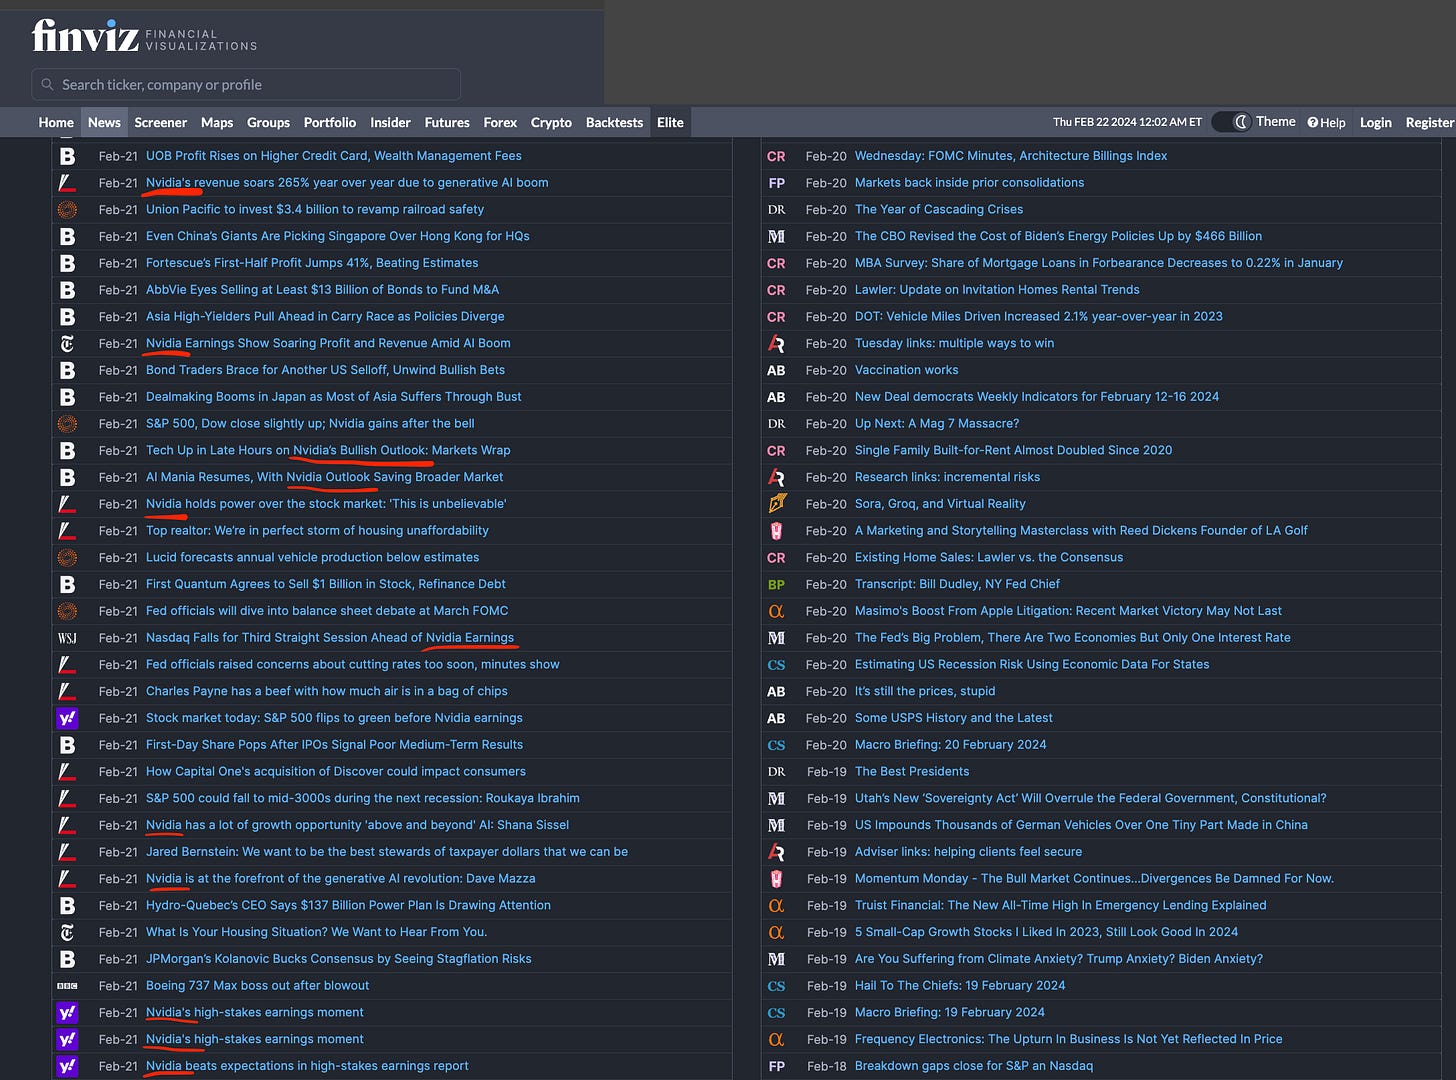Click FP icon beside Markets back inside prior
This screenshot has height=1080, width=1456.
click(x=776, y=183)
